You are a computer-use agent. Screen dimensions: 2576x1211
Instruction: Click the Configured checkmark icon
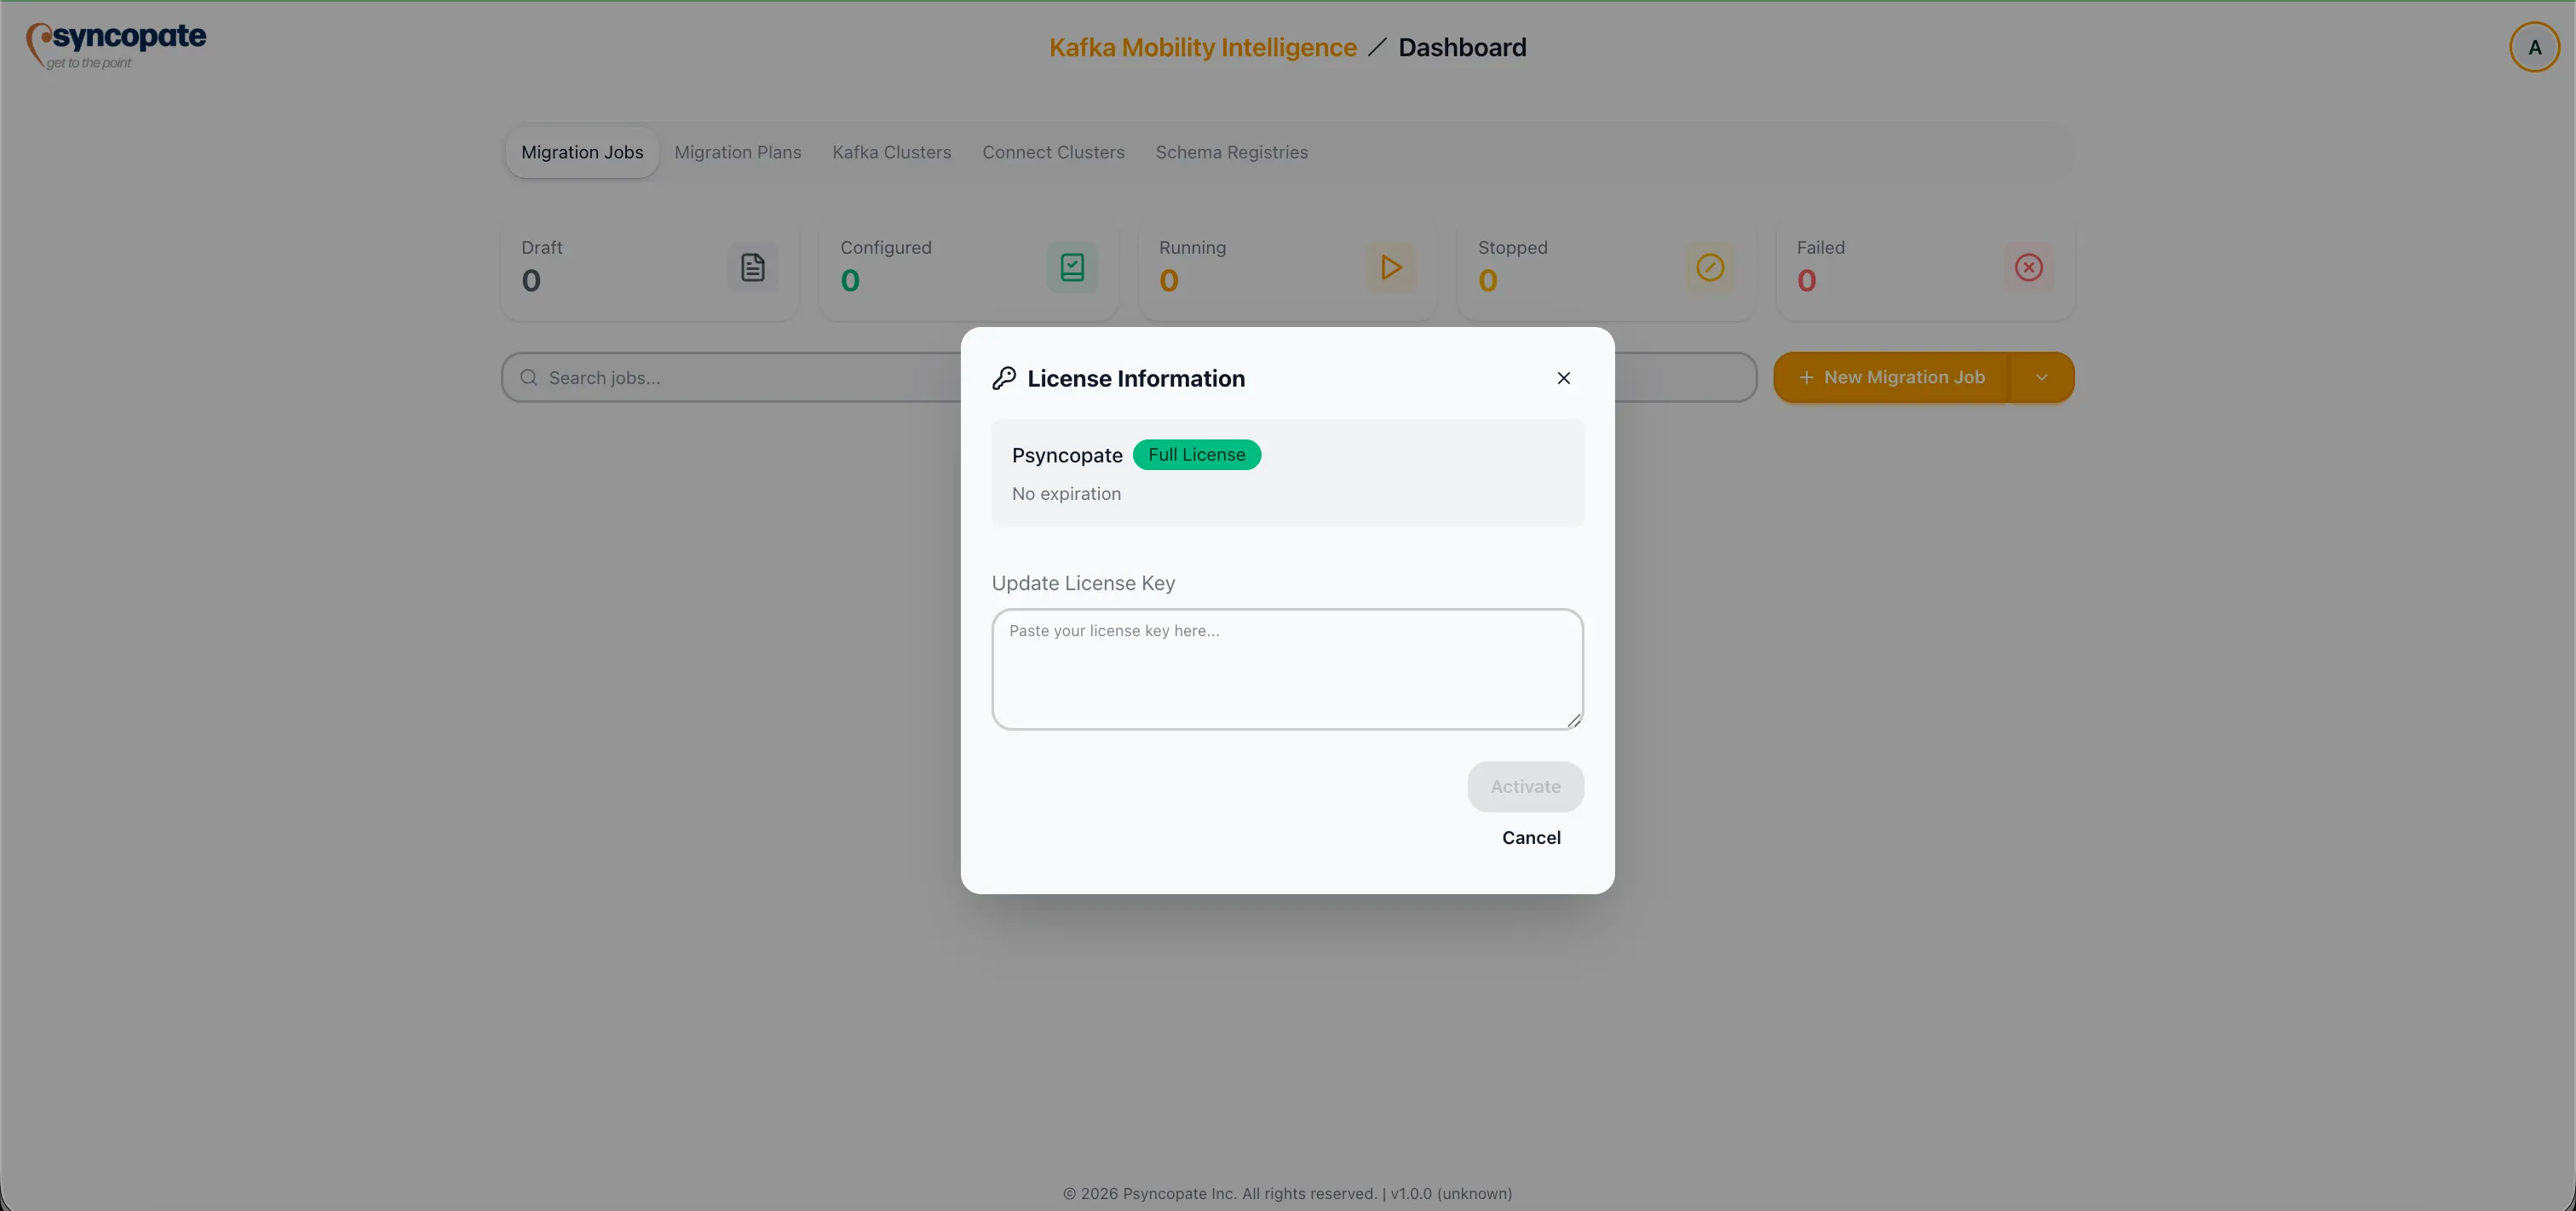[1071, 267]
